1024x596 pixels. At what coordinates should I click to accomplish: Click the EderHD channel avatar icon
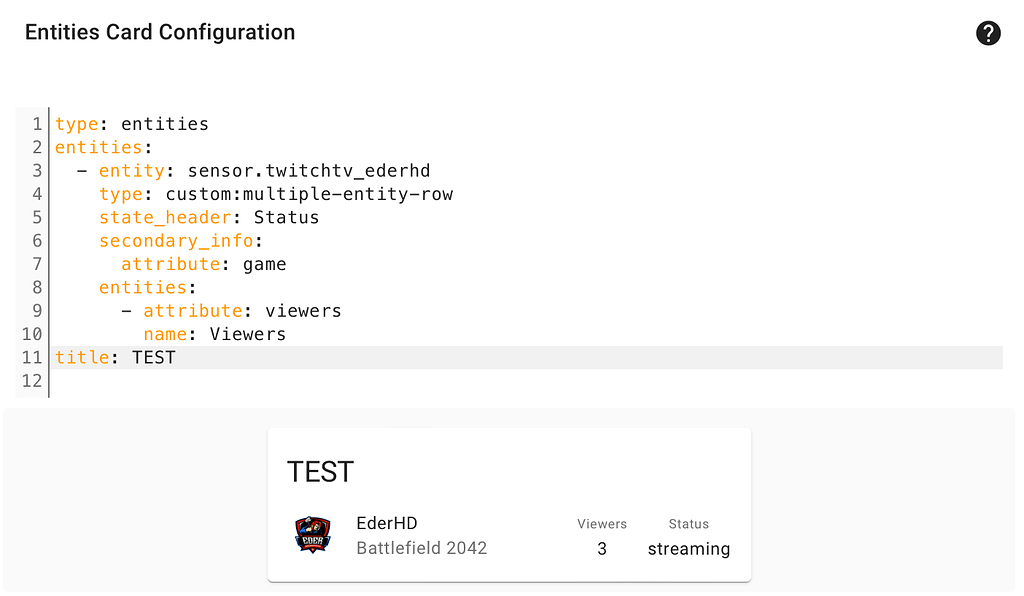point(312,535)
